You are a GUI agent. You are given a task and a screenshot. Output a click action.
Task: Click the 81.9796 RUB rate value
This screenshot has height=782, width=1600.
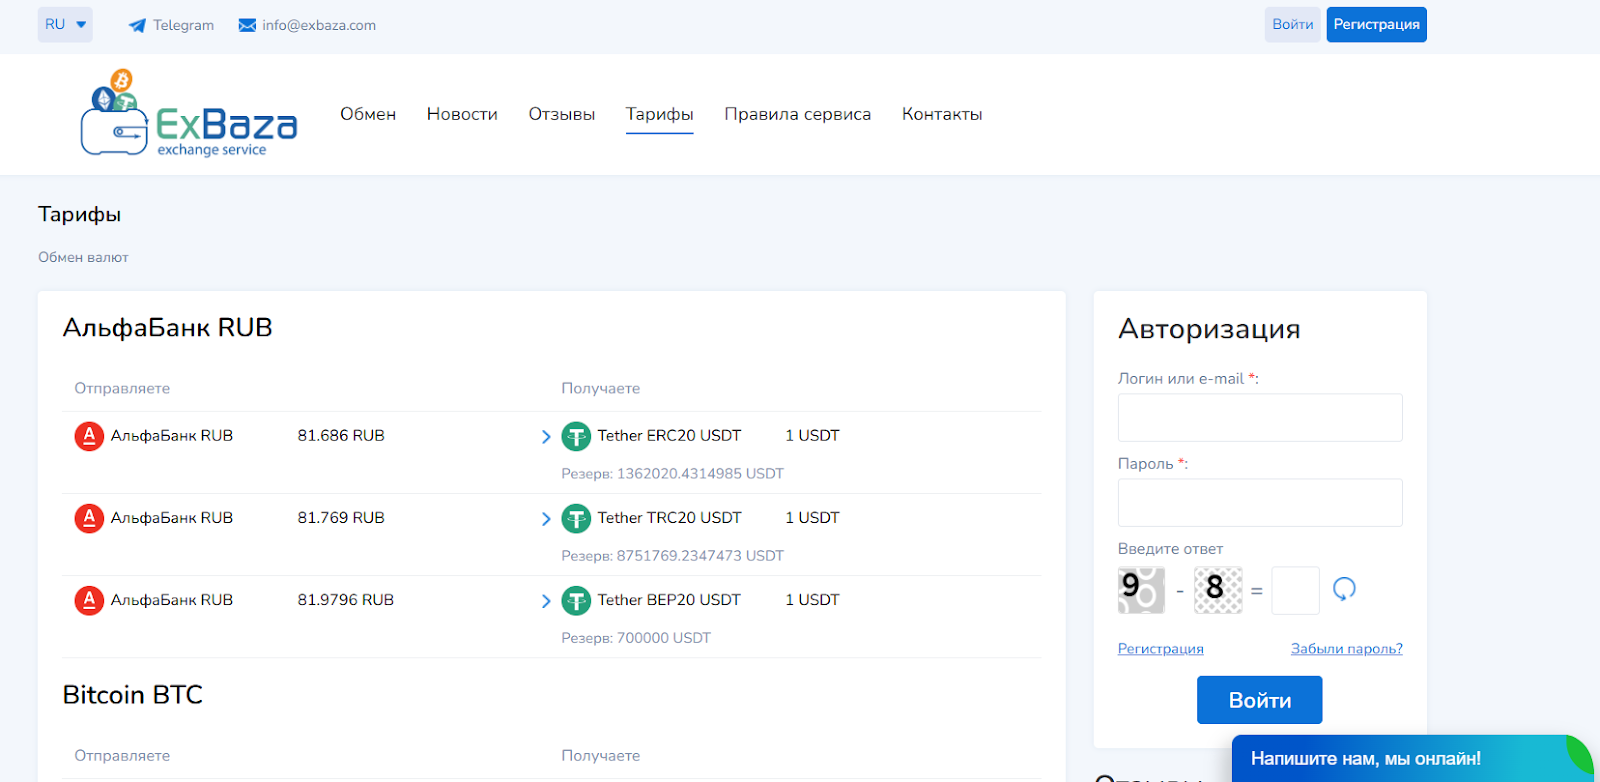click(346, 600)
